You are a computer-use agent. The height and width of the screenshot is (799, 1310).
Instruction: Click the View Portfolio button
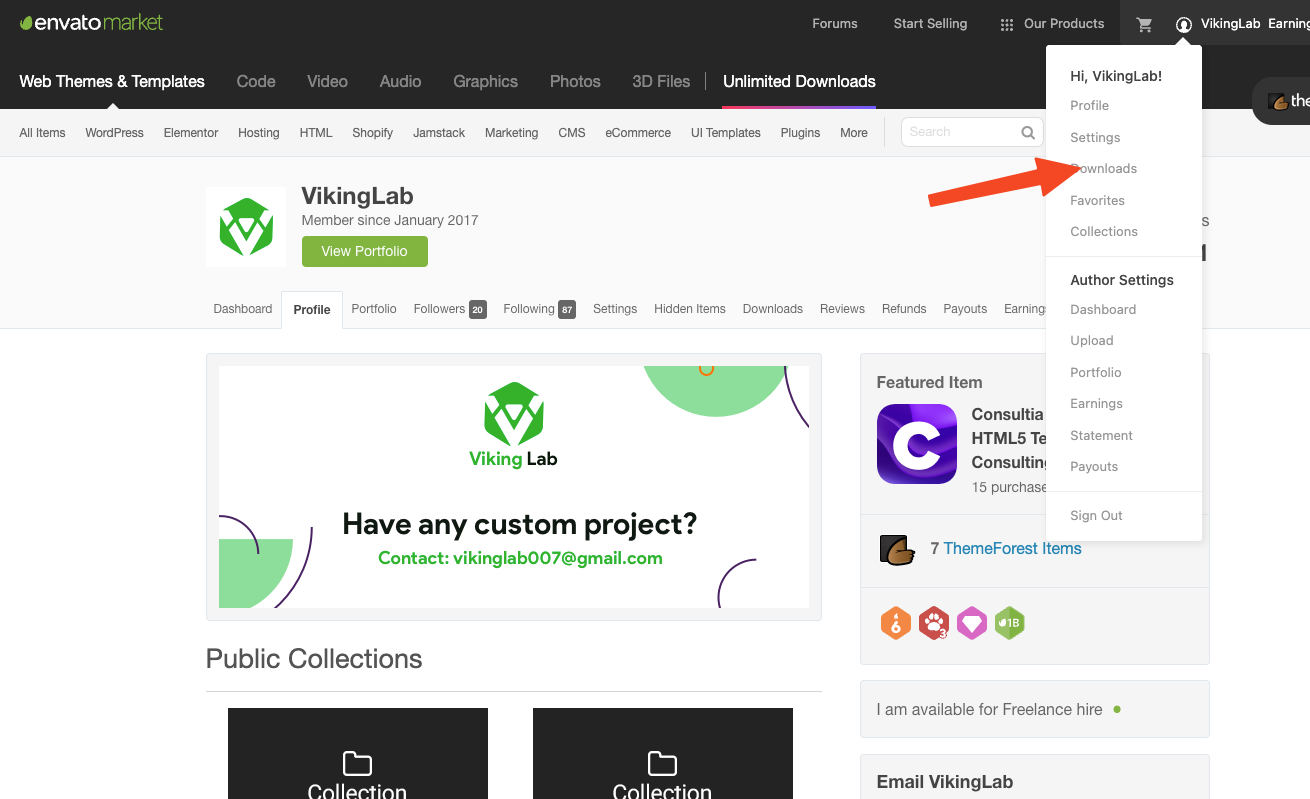click(365, 251)
